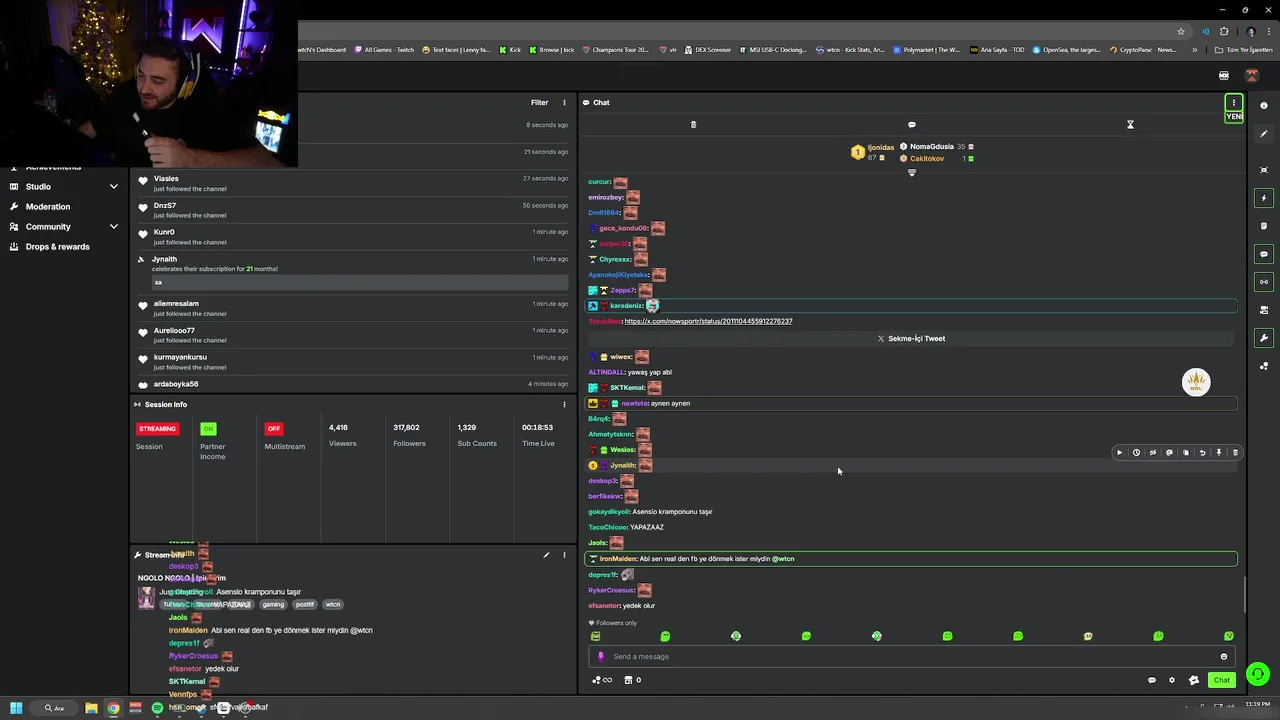Click the green support headset button

[1258, 674]
